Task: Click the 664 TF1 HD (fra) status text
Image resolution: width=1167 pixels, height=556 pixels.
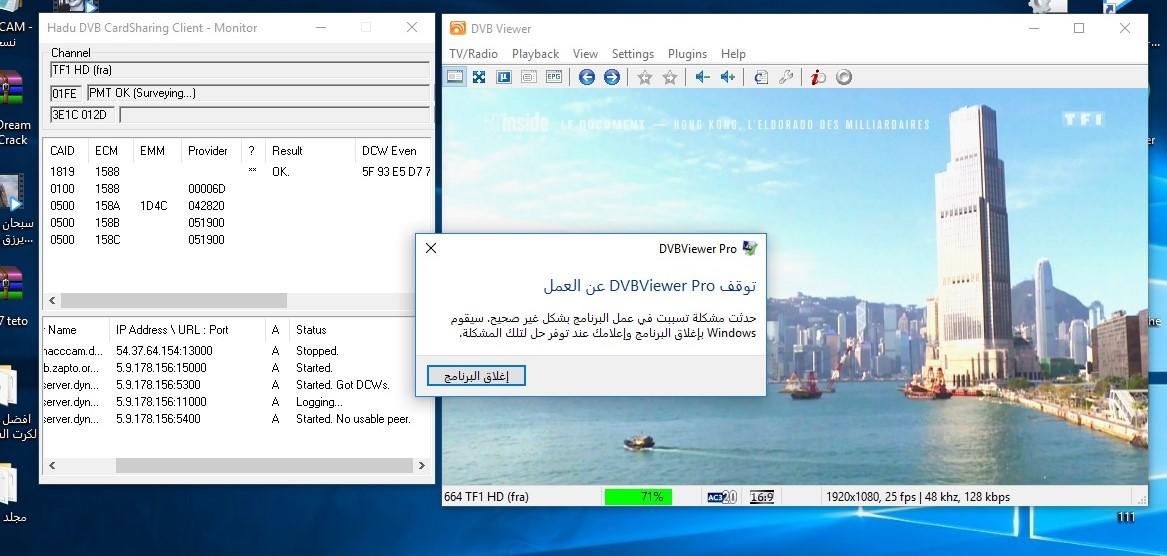Action: tap(486, 496)
